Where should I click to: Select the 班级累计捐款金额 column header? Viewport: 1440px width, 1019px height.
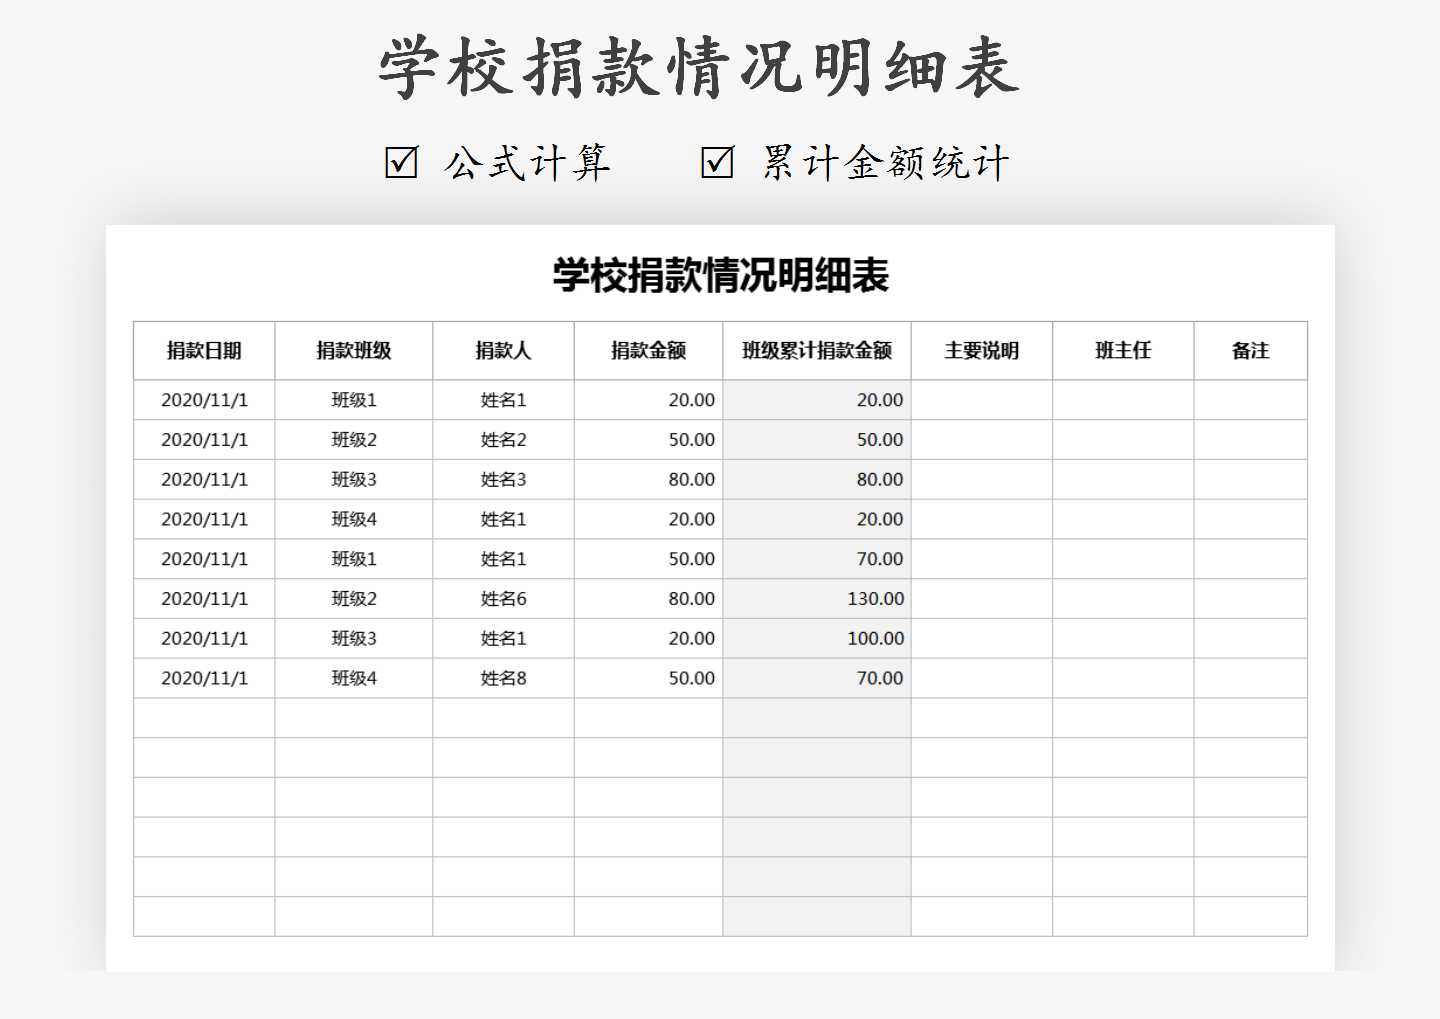pyautogui.click(x=817, y=350)
